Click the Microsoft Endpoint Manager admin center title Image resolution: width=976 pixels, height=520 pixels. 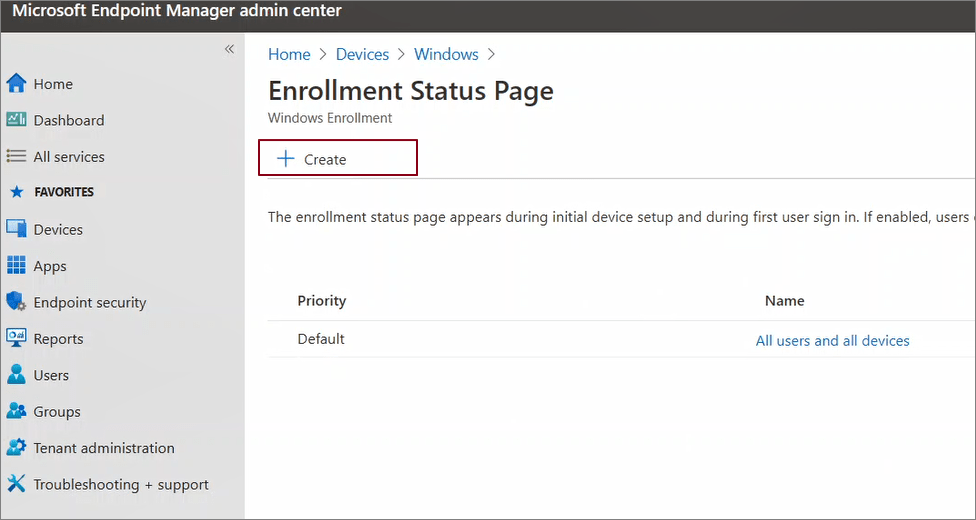click(x=177, y=11)
